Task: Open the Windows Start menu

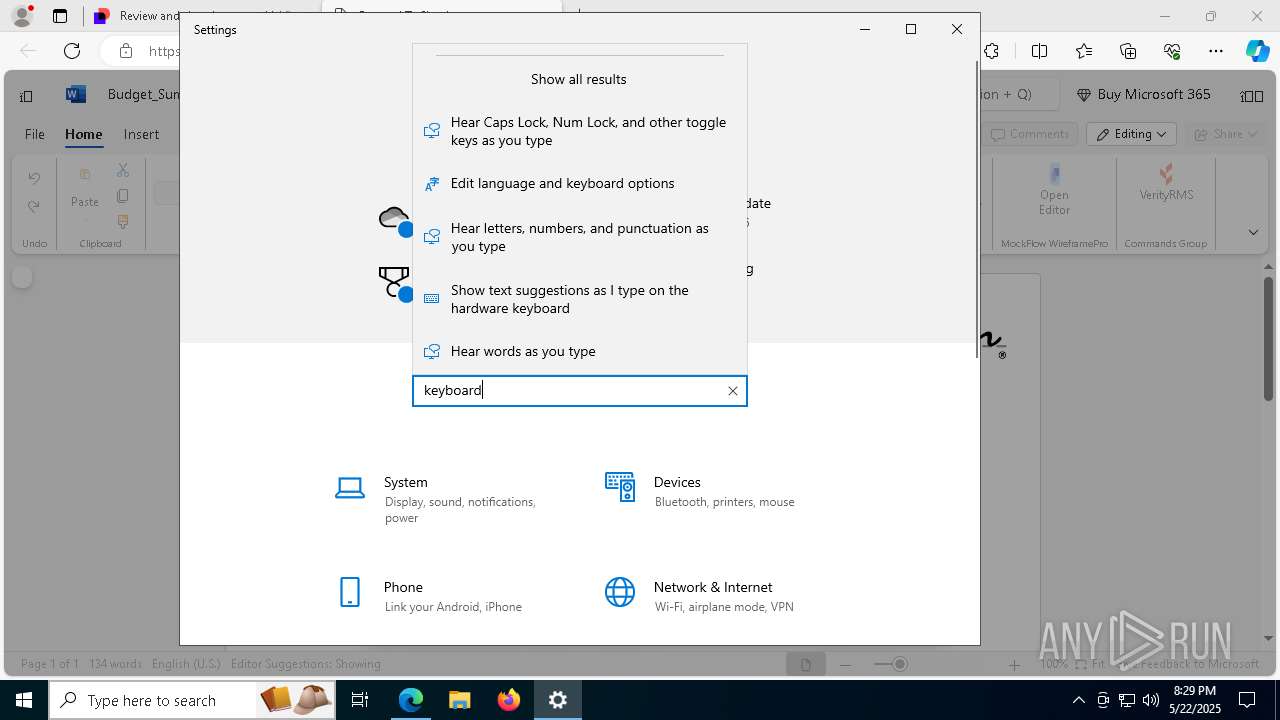Action: (24, 700)
